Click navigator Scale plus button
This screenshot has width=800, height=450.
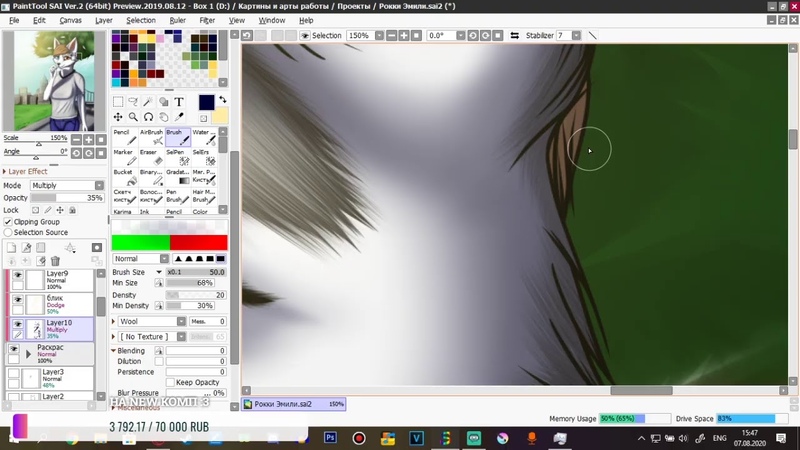pyautogui.click(x=88, y=139)
